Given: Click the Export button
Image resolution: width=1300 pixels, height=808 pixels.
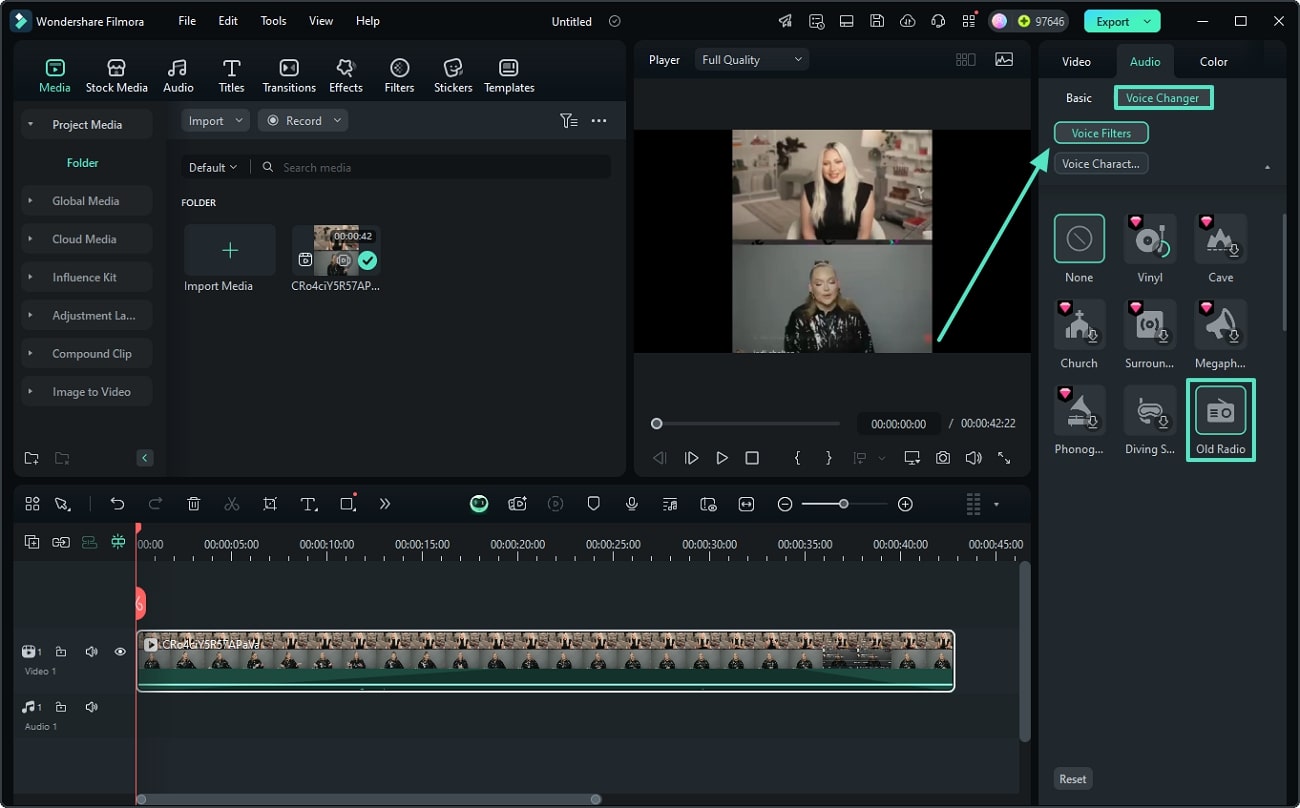Looking at the screenshot, I should [x=1111, y=21].
